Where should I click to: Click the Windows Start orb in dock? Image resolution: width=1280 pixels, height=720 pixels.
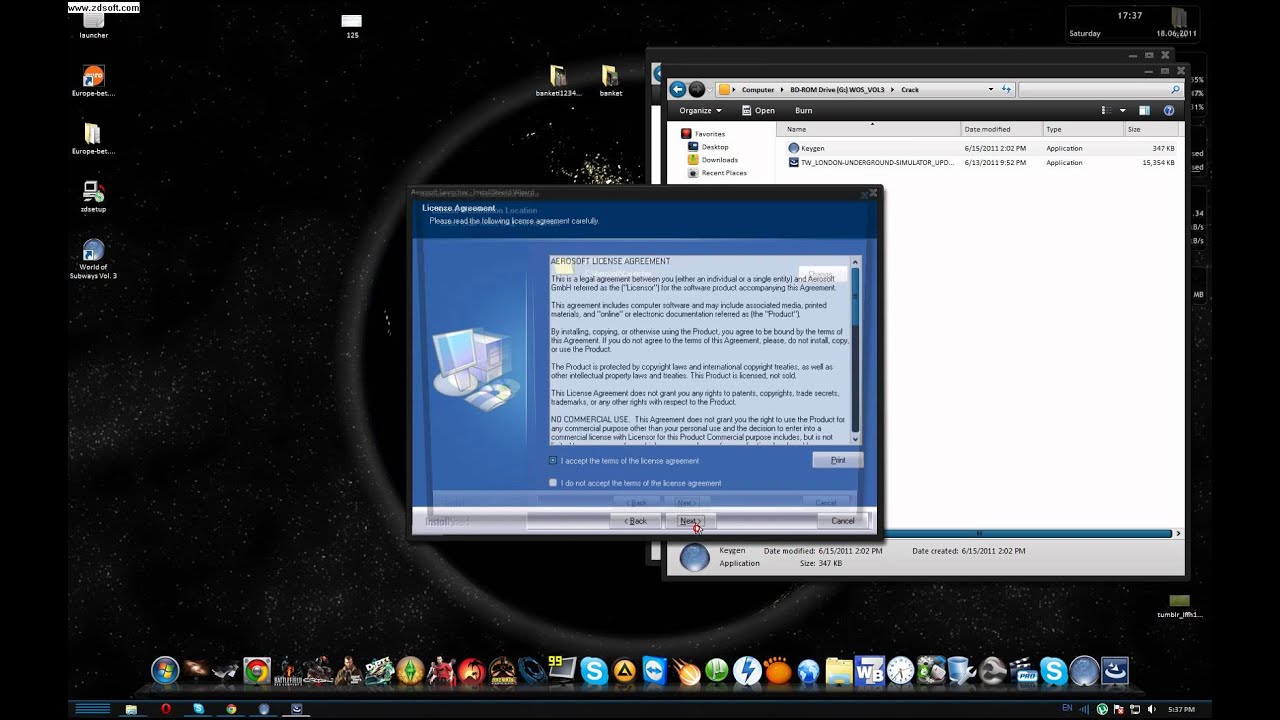coord(165,670)
